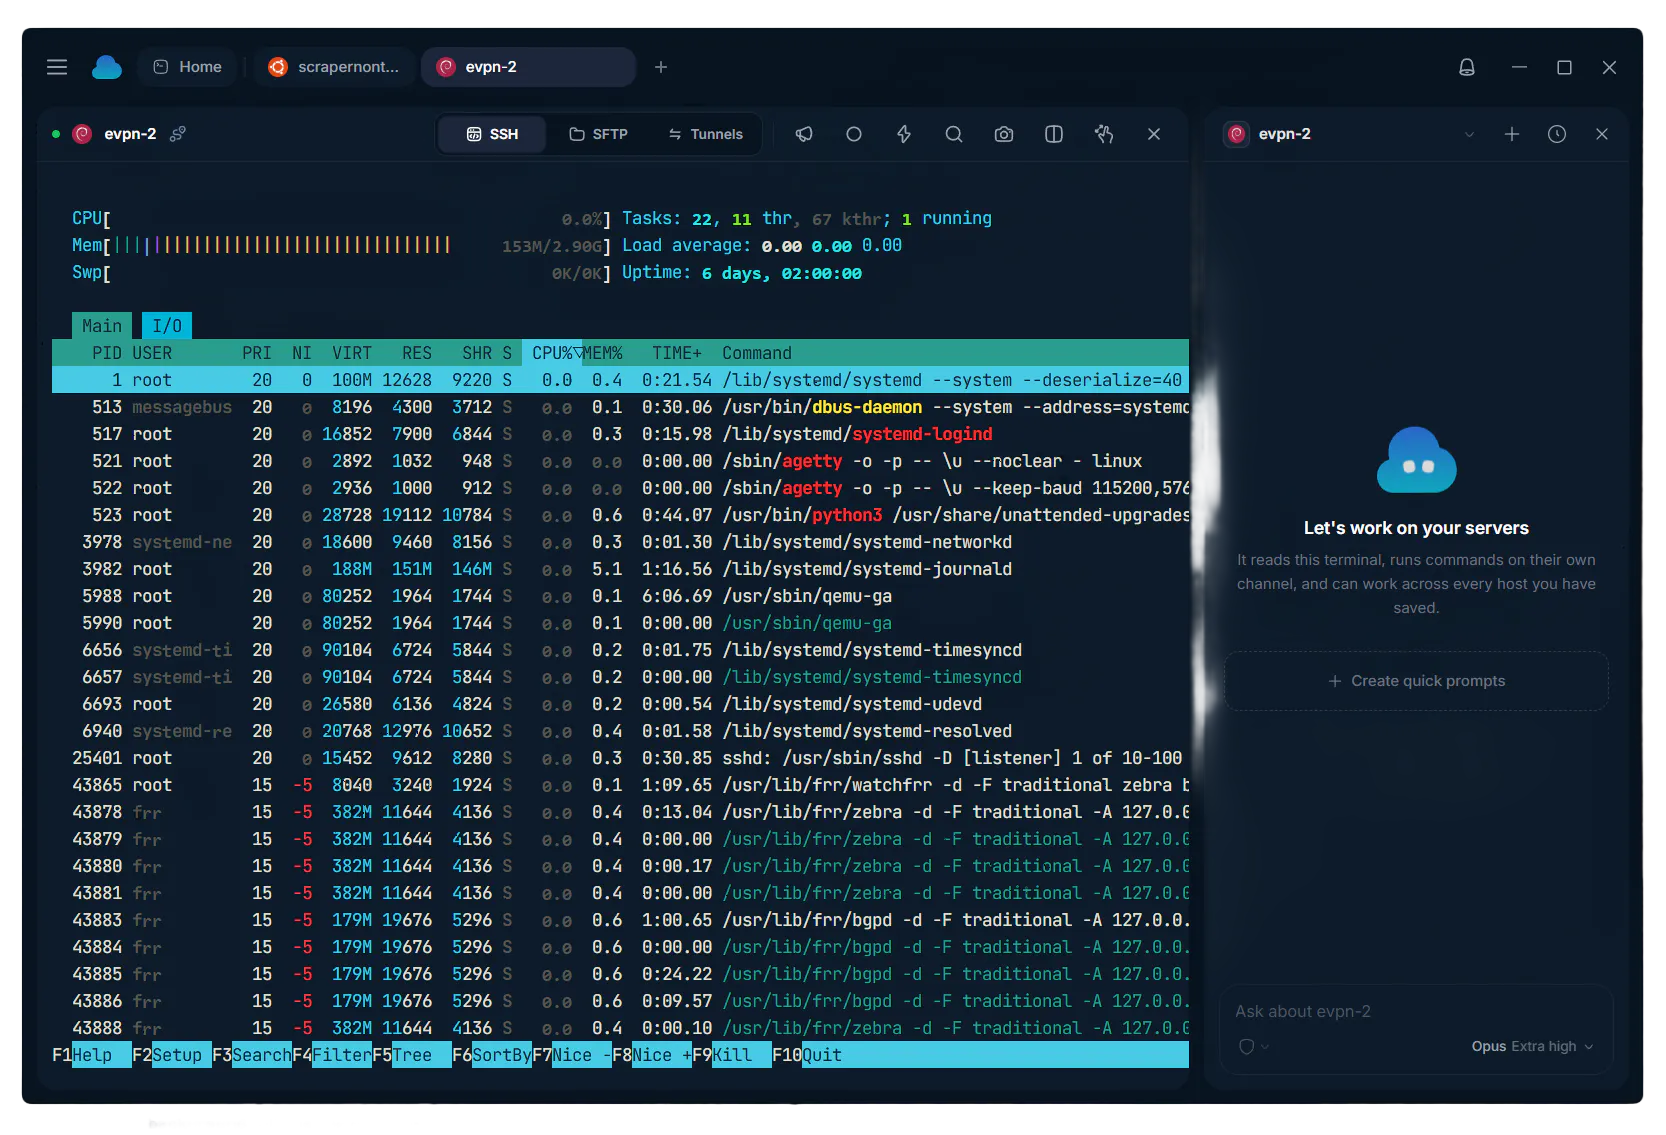Select htop Main tab
Image resolution: width=1666 pixels, height=1135 pixels.
point(102,326)
